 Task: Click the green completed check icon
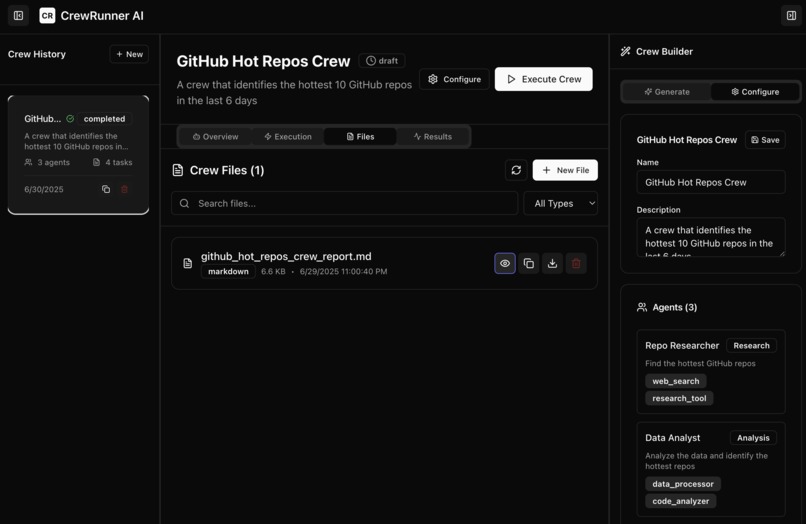tap(70, 118)
